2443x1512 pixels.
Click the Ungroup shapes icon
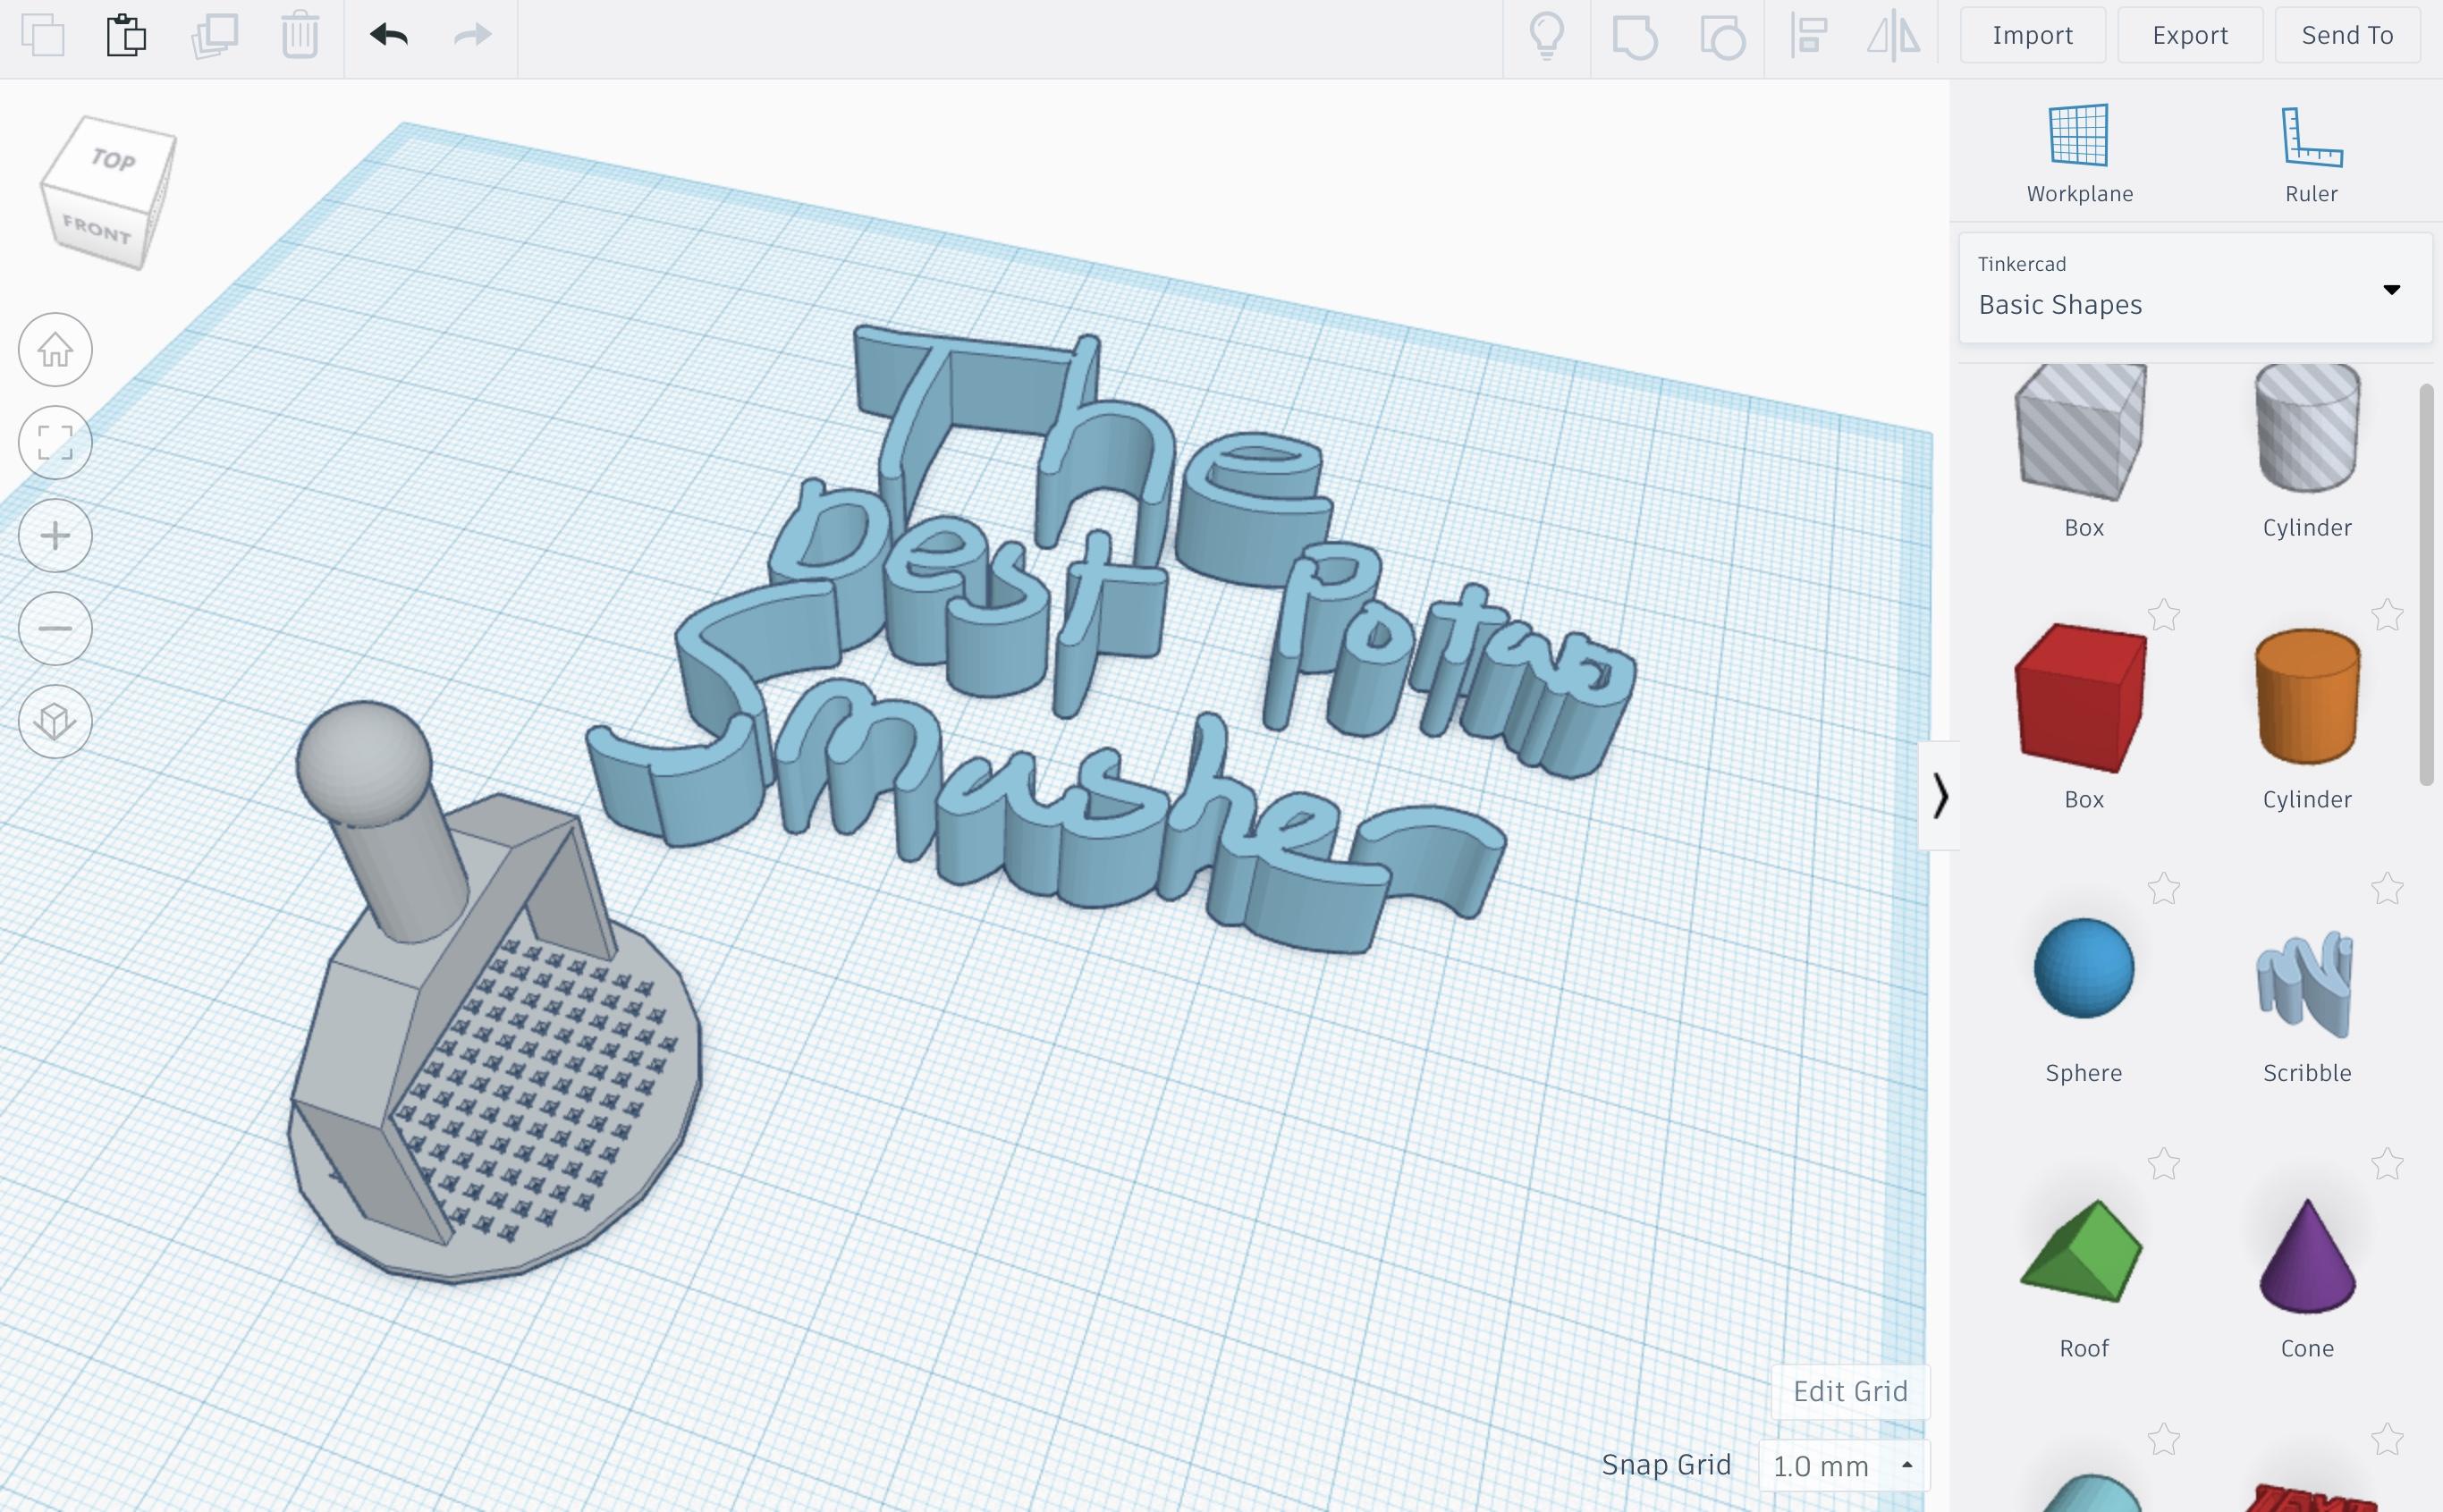click(x=1722, y=36)
